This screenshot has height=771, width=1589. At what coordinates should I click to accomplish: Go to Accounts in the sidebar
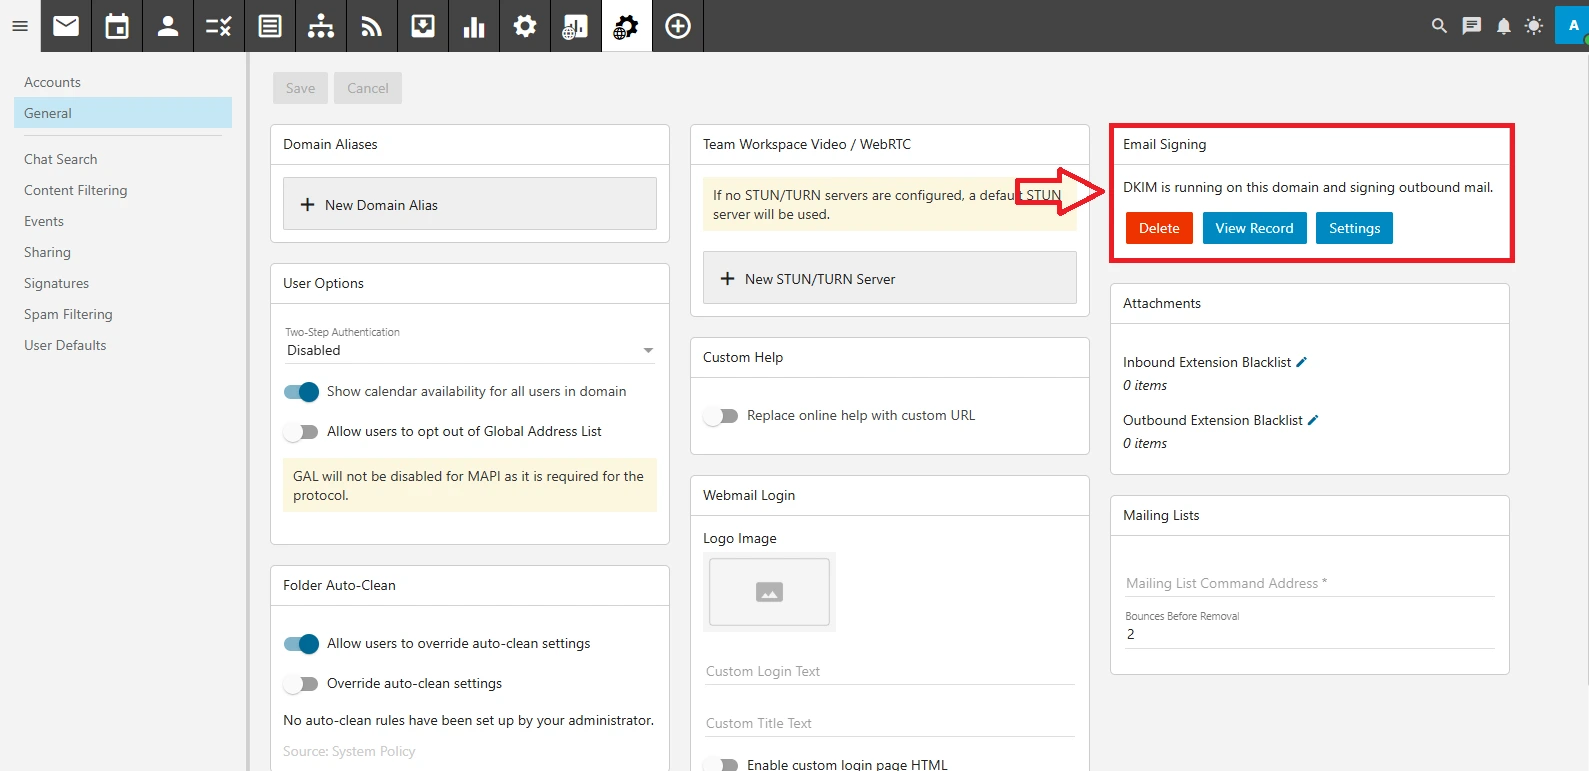(52, 82)
